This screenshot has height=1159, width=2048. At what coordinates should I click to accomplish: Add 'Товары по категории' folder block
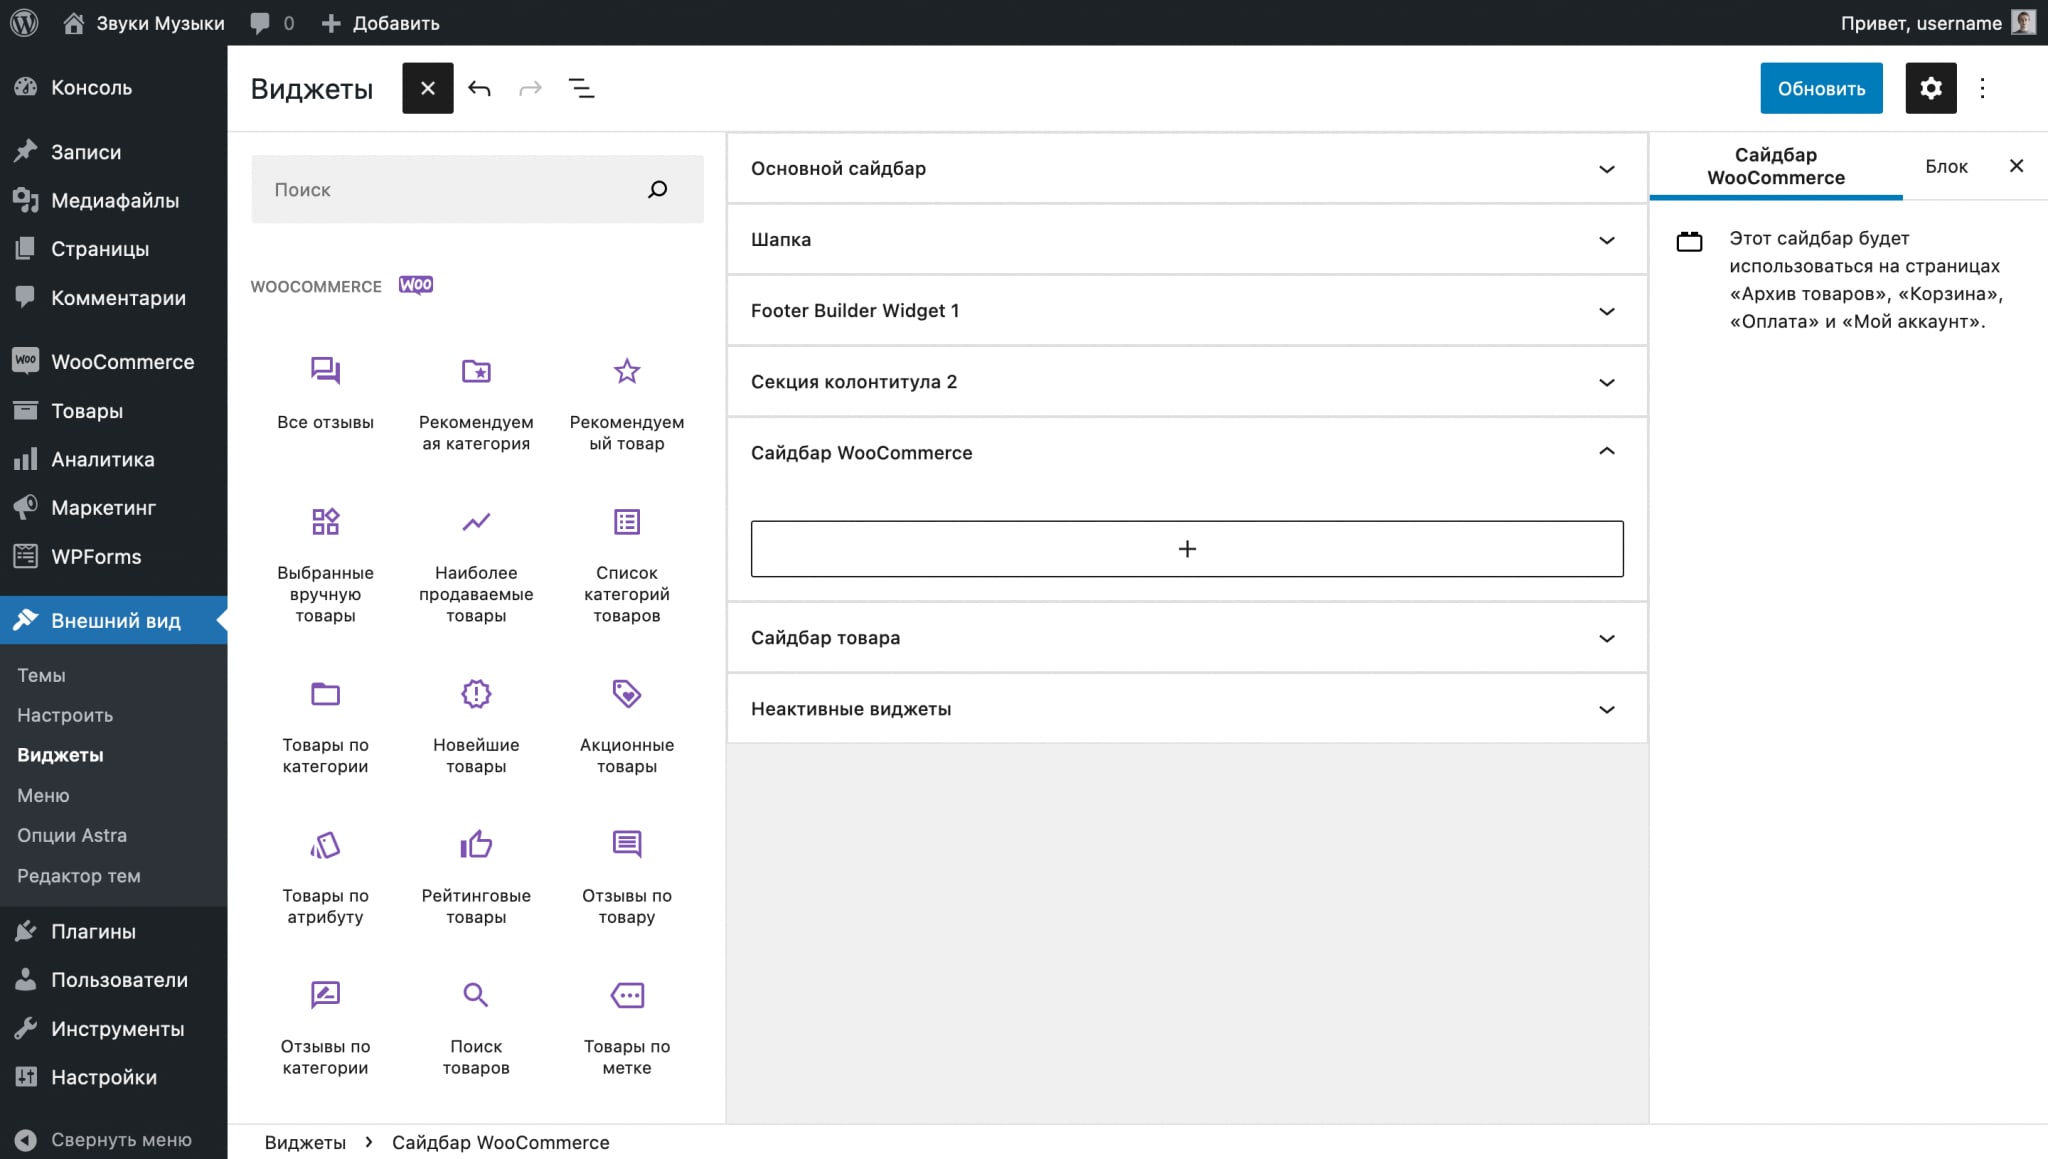[325, 727]
